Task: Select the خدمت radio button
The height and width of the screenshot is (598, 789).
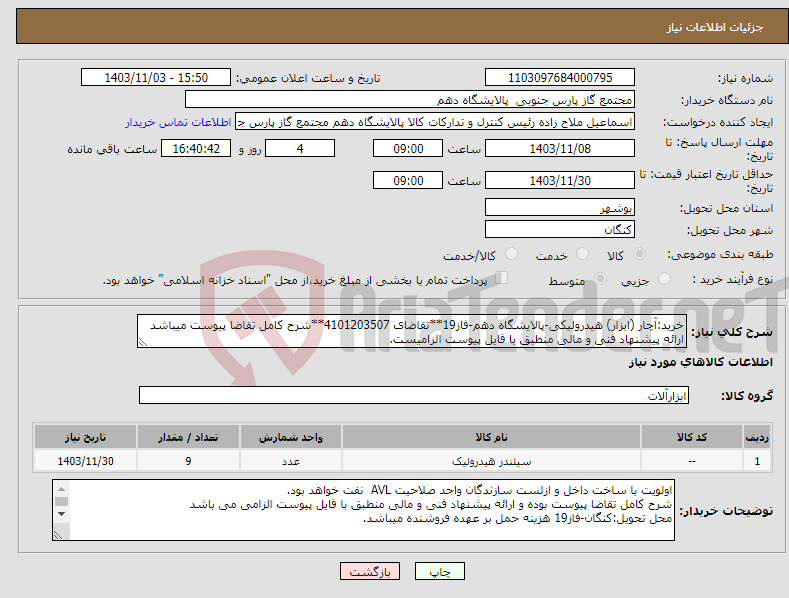Action: [582, 254]
